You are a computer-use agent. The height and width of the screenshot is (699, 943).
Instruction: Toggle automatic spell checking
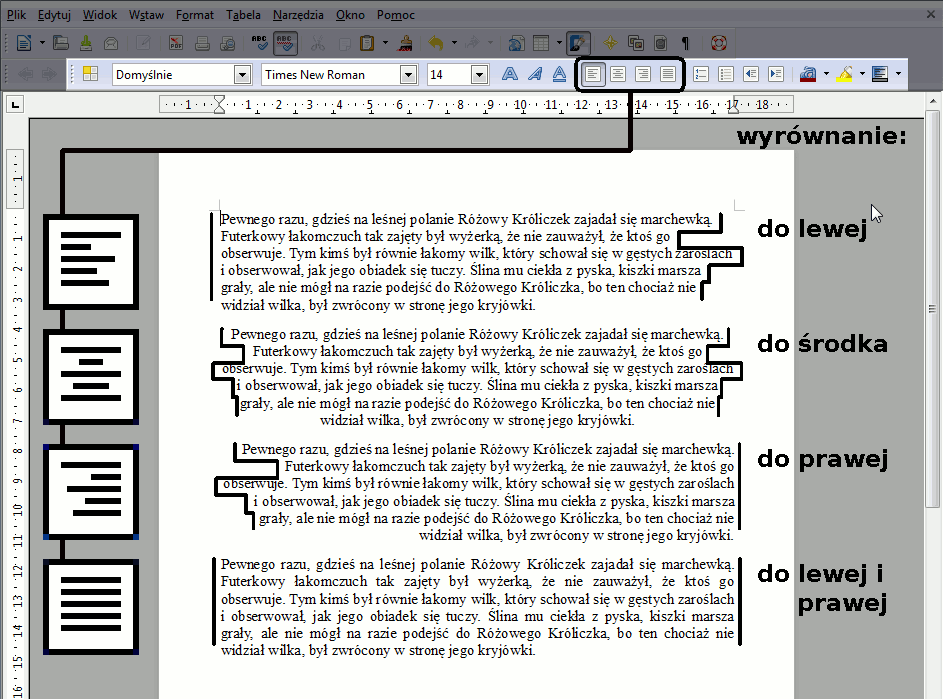[285, 43]
